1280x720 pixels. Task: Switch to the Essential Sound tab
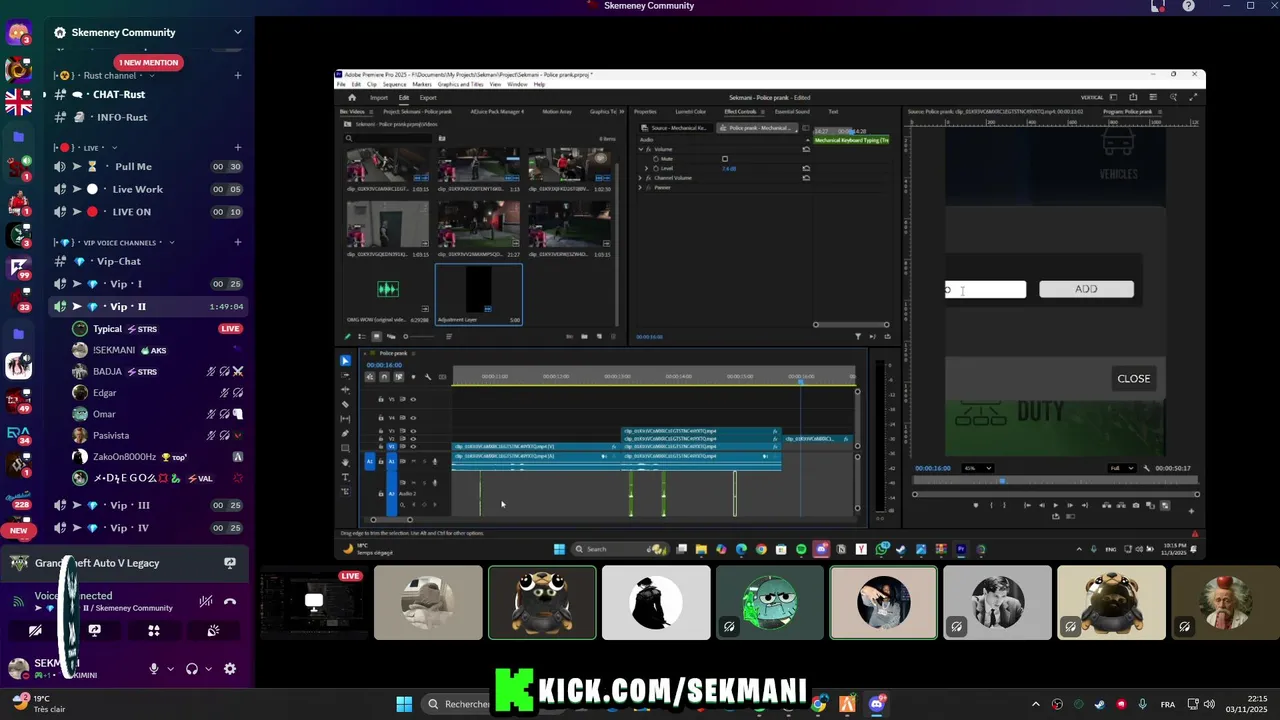[x=793, y=112]
